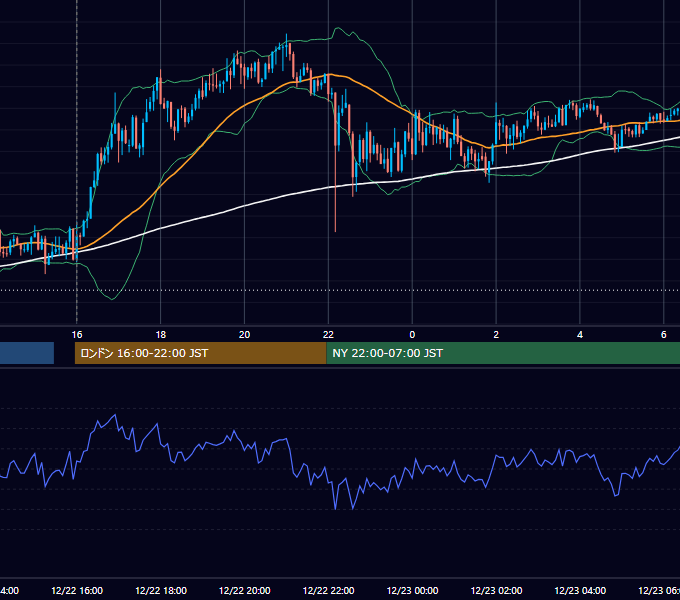The width and height of the screenshot is (680, 600).
Task: Click the 20 hour label on the axis
Action: tap(245, 334)
